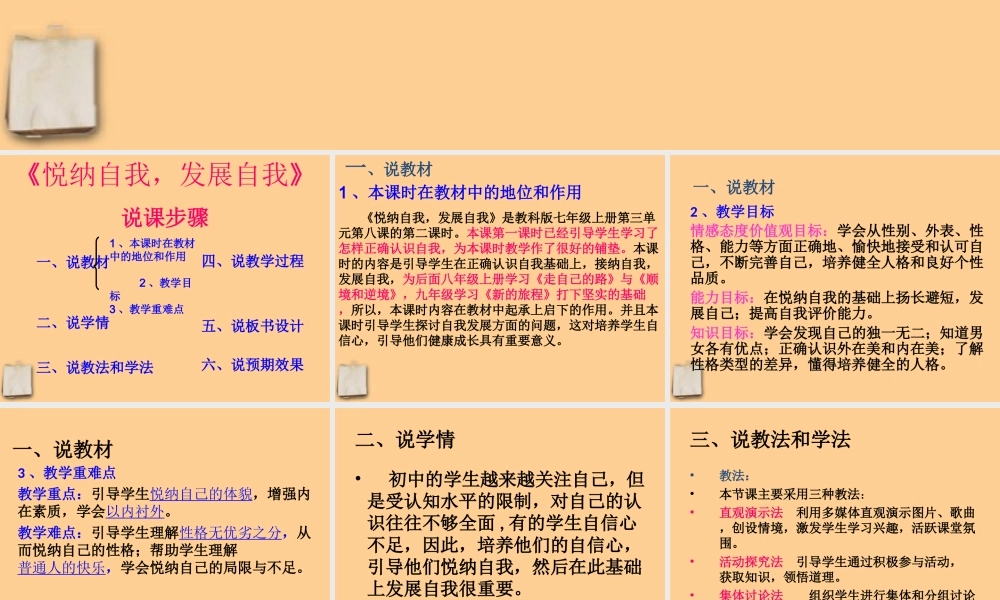
Task: Click outline item 二、说学情 in the steps slide
Action: tap(73, 323)
